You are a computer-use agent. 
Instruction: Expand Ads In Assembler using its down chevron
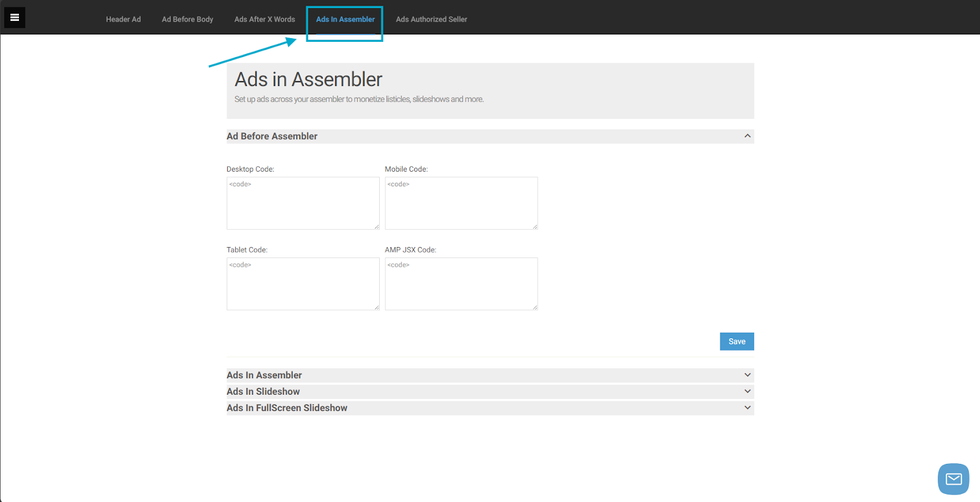[746, 375]
